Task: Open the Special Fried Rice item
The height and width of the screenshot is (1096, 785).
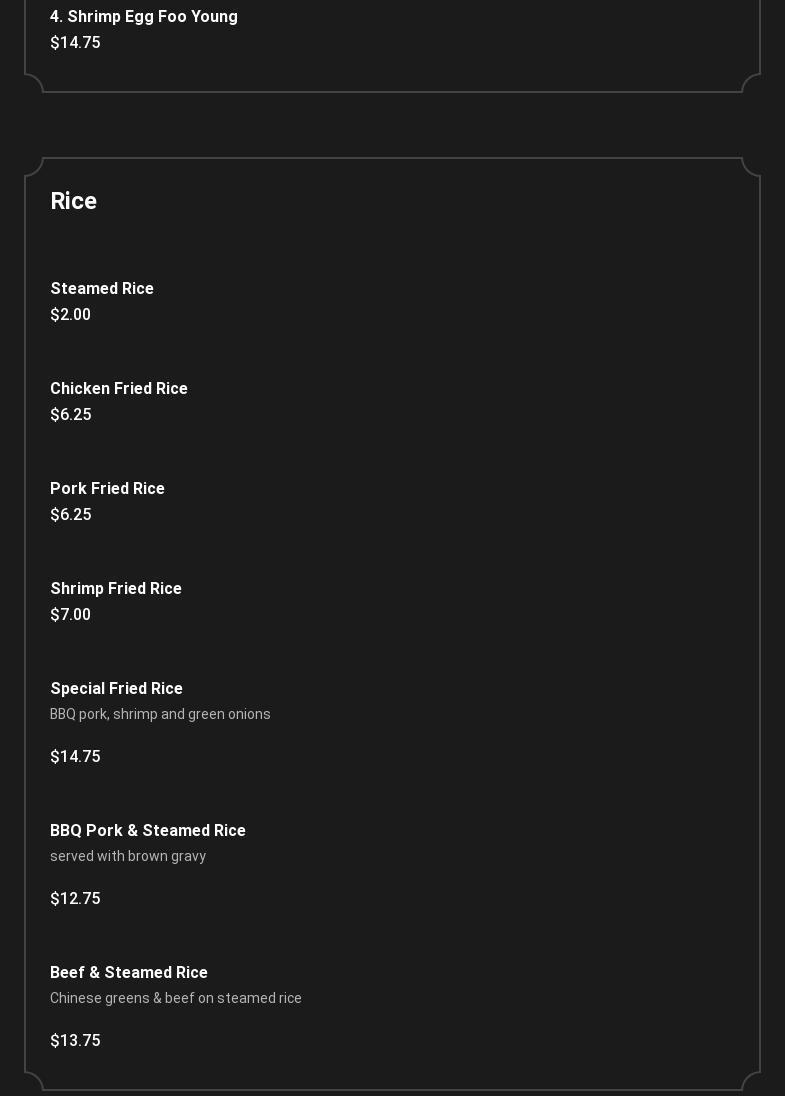Action: [116, 689]
